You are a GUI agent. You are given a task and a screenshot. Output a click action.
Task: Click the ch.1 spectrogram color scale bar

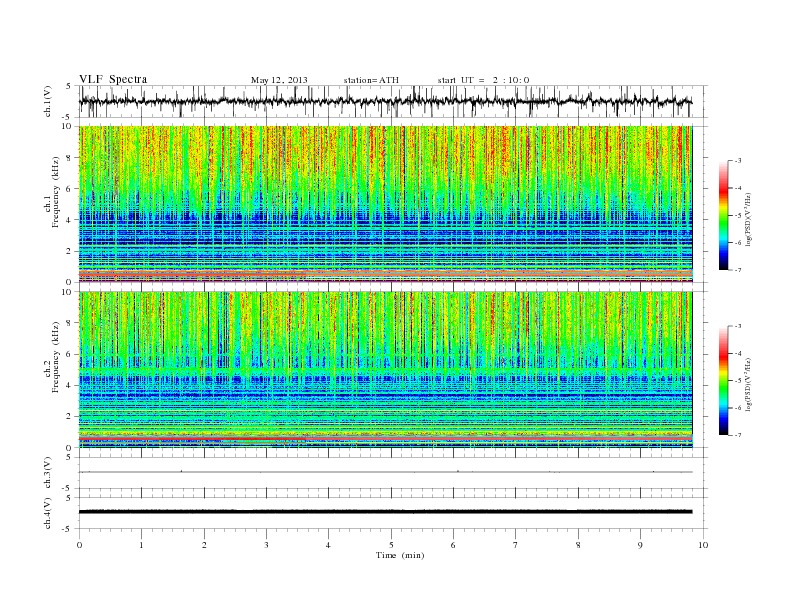(x=723, y=215)
